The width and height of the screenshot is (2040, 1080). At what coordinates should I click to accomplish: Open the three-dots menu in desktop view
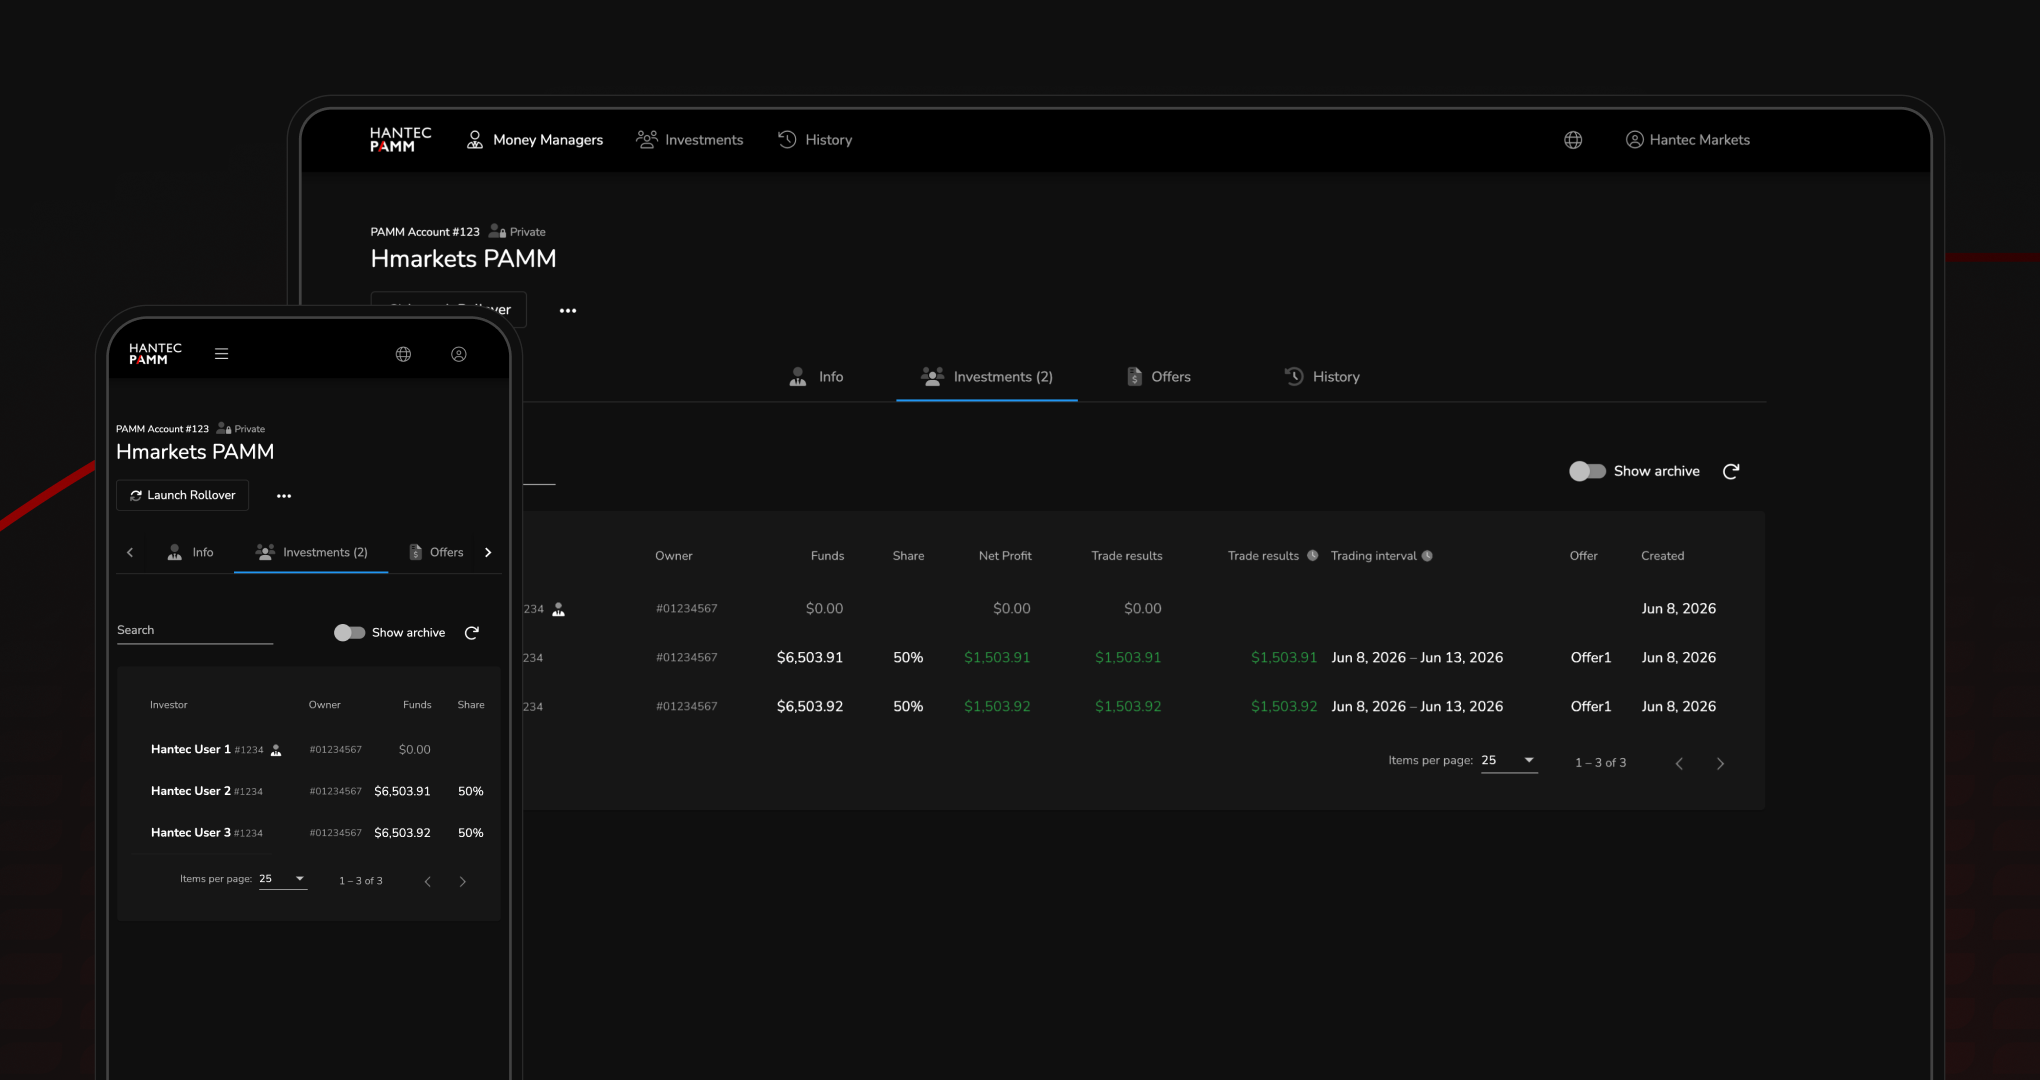[568, 310]
